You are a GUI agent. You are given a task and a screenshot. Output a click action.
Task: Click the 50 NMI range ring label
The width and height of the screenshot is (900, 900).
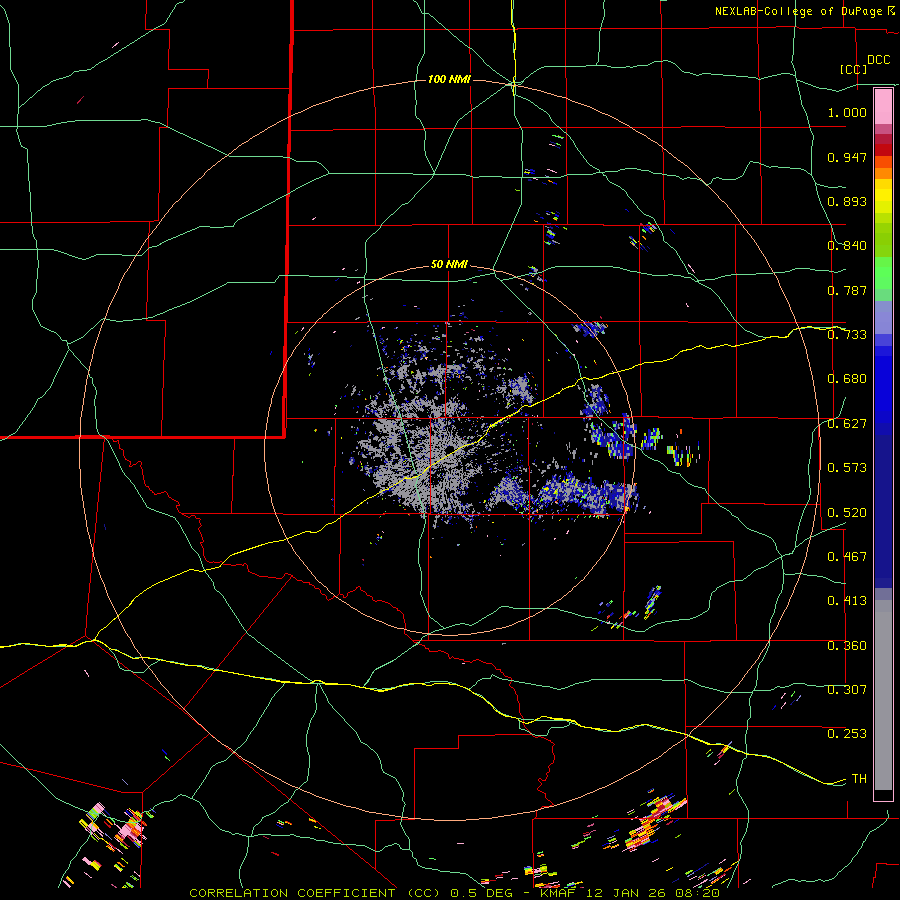coord(449,265)
